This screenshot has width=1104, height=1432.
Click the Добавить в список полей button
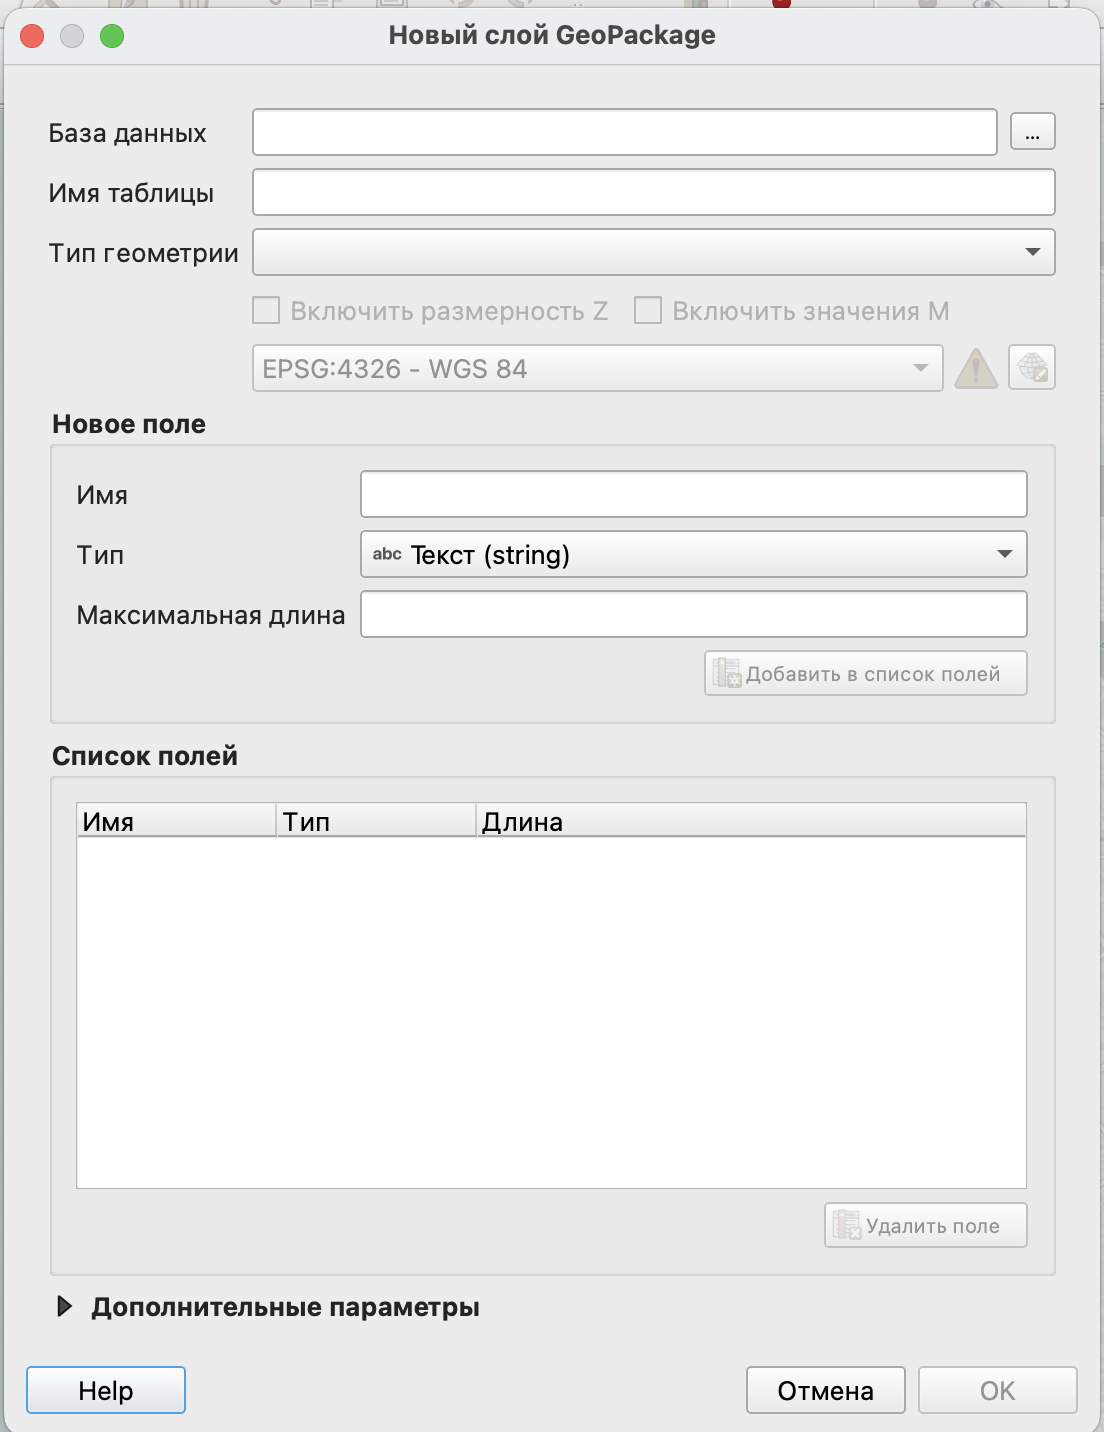865,674
